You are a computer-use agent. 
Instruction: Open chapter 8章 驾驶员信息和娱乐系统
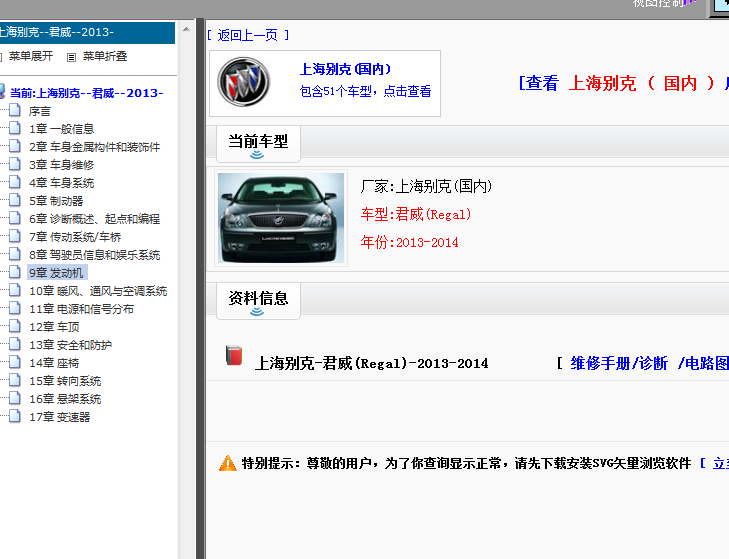pos(94,255)
